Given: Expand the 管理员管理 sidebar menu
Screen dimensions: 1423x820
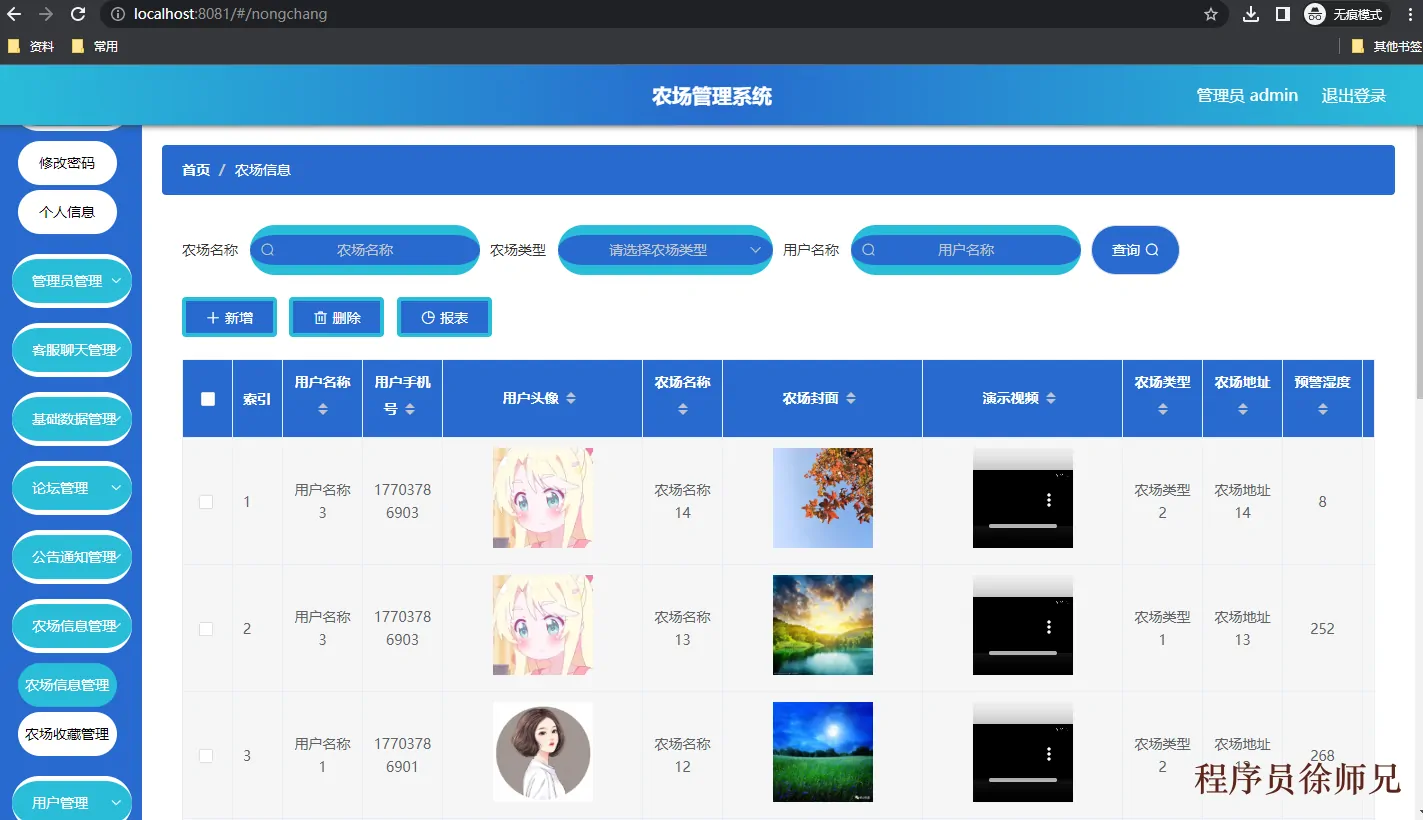Looking at the screenshot, I should [x=72, y=281].
